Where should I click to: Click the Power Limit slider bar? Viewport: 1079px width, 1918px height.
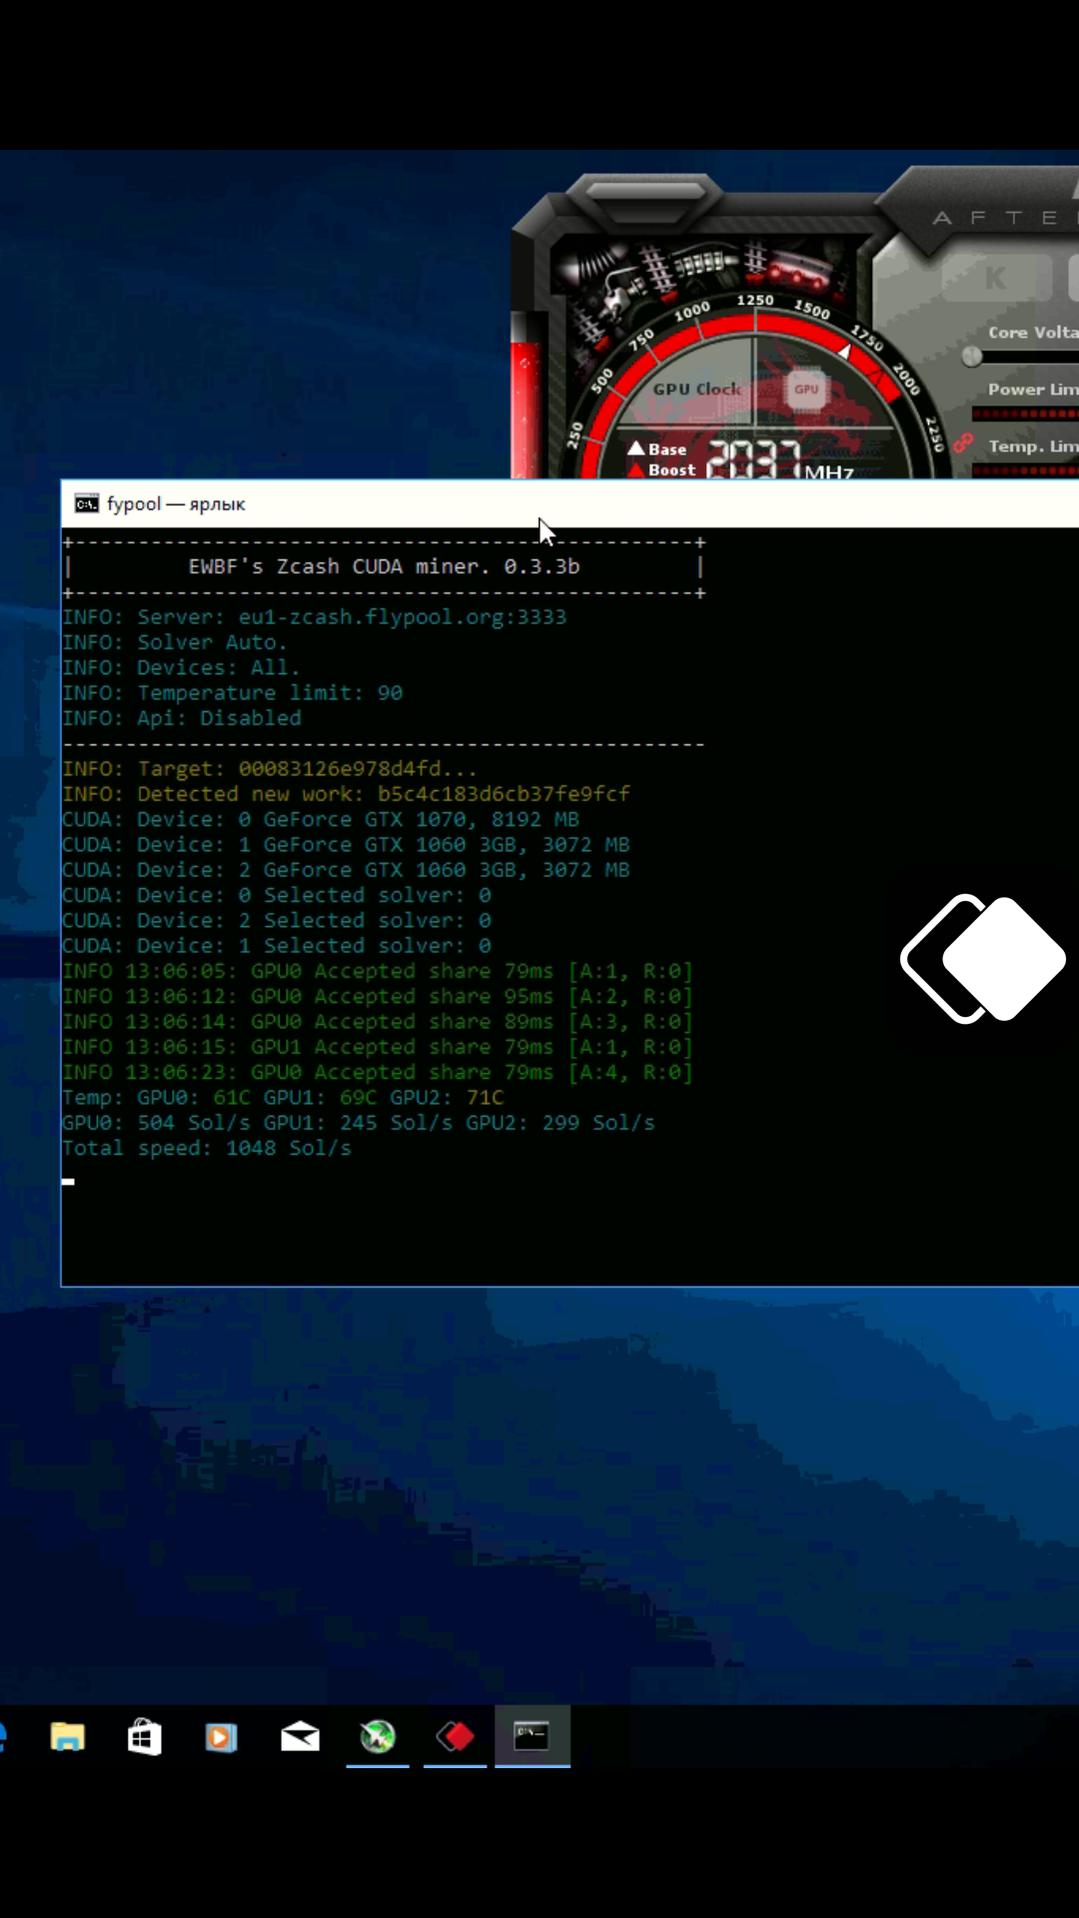coord(1025,413)
